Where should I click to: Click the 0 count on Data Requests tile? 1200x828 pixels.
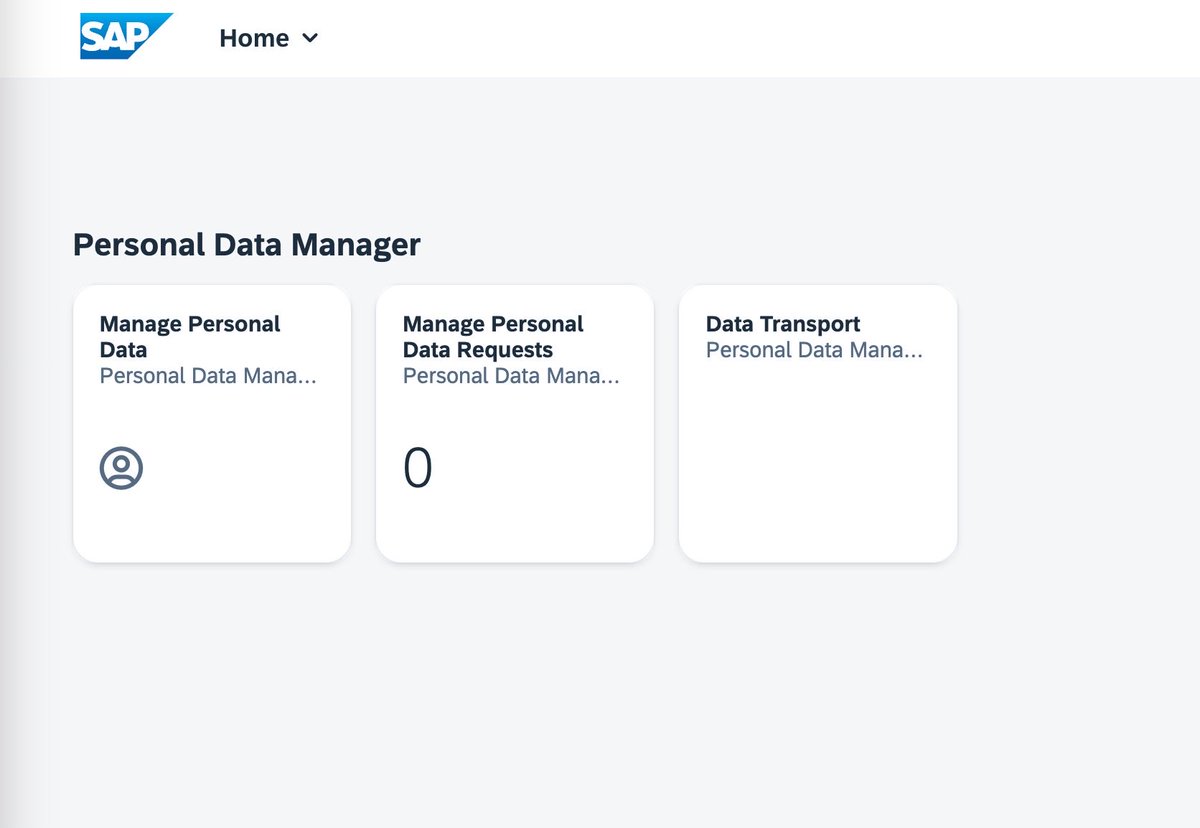[418, 467]
